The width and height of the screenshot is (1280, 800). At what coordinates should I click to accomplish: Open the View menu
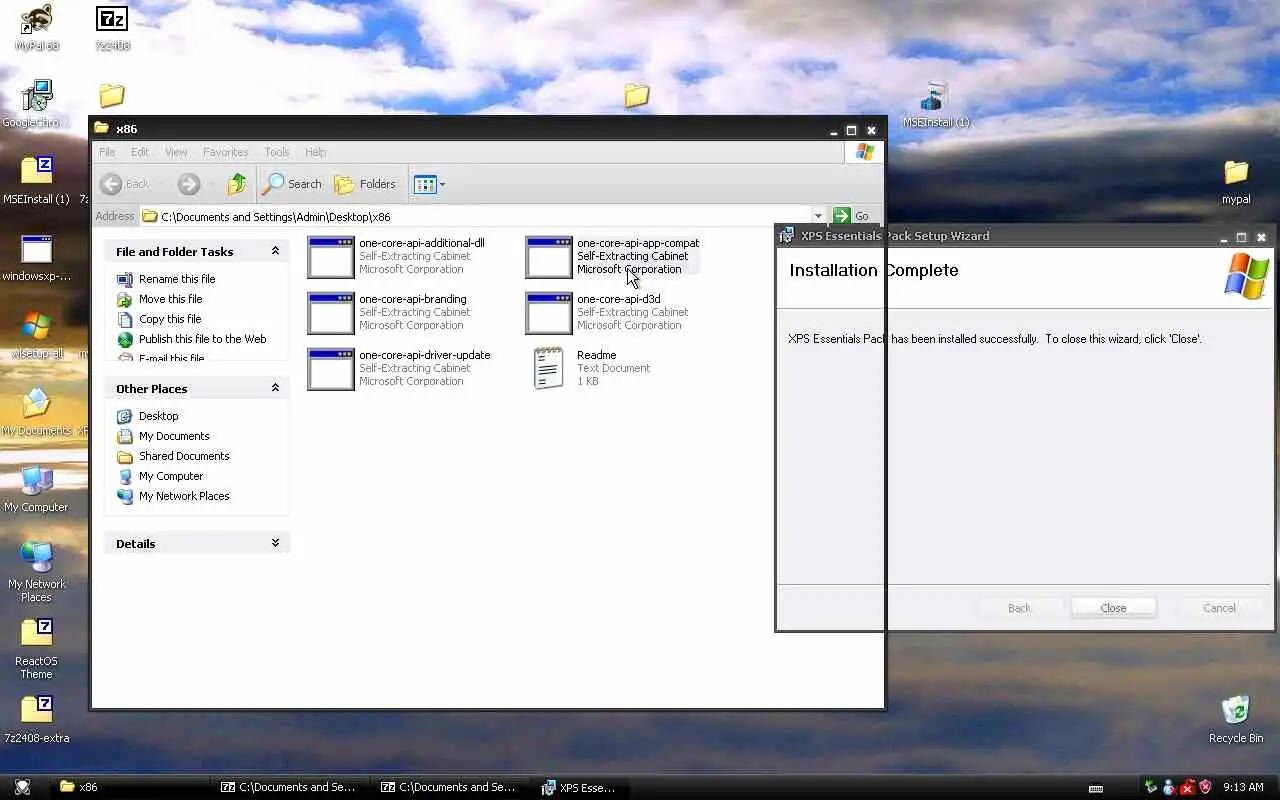click(x=176, y=152)
